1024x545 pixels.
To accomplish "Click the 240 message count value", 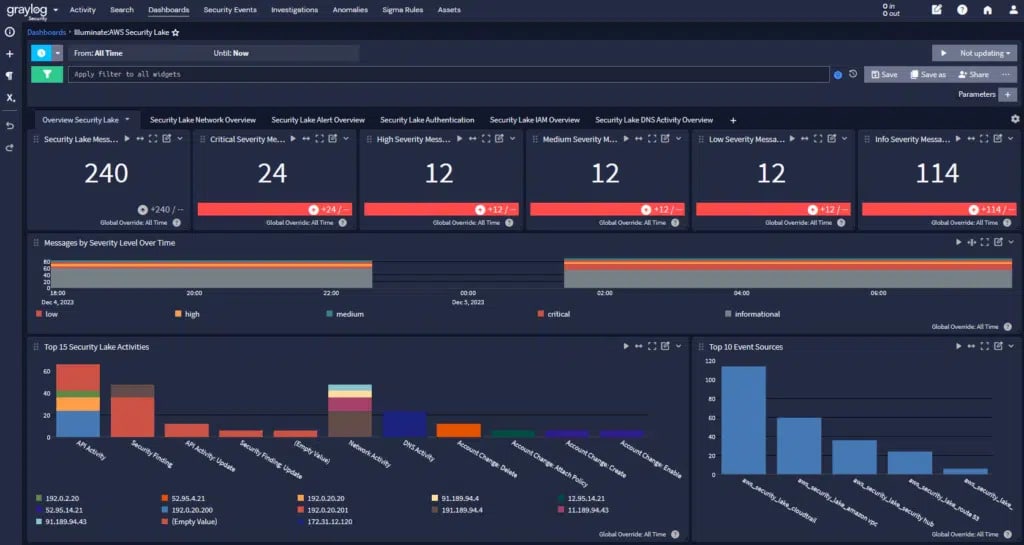I will [x=106, y=173].
